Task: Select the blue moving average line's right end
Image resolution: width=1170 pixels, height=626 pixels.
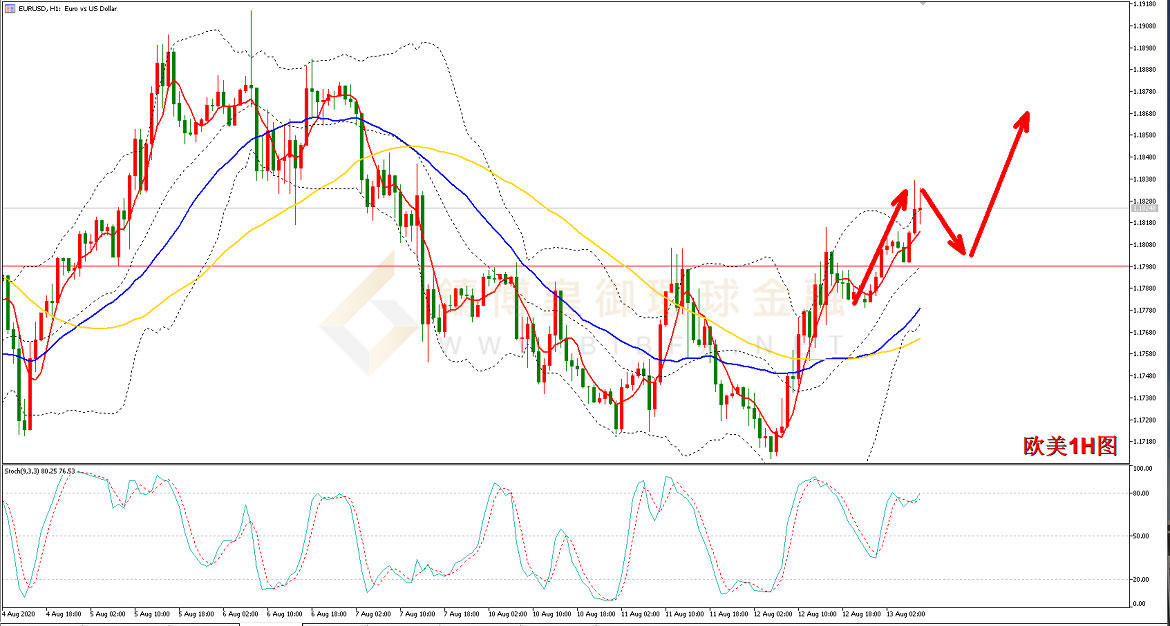Action: point(919,310)
